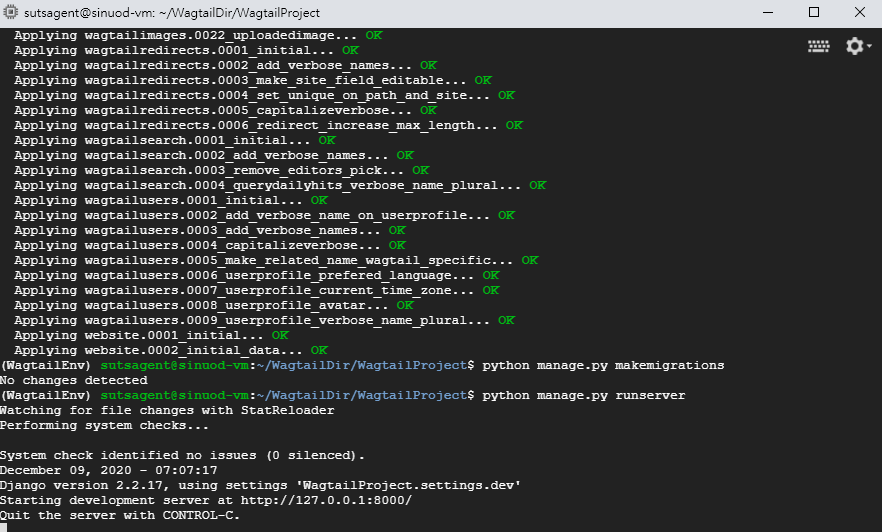The height and width of the screenshot is (532, 882).
Task: Click 'Quit the server with CONTROL-C.' line
Action: tap(120, 515)
